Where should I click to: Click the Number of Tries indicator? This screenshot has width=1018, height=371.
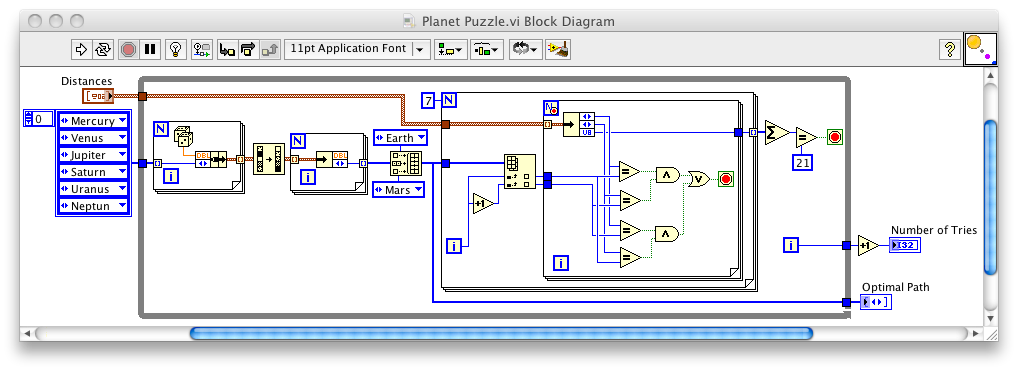905,245
